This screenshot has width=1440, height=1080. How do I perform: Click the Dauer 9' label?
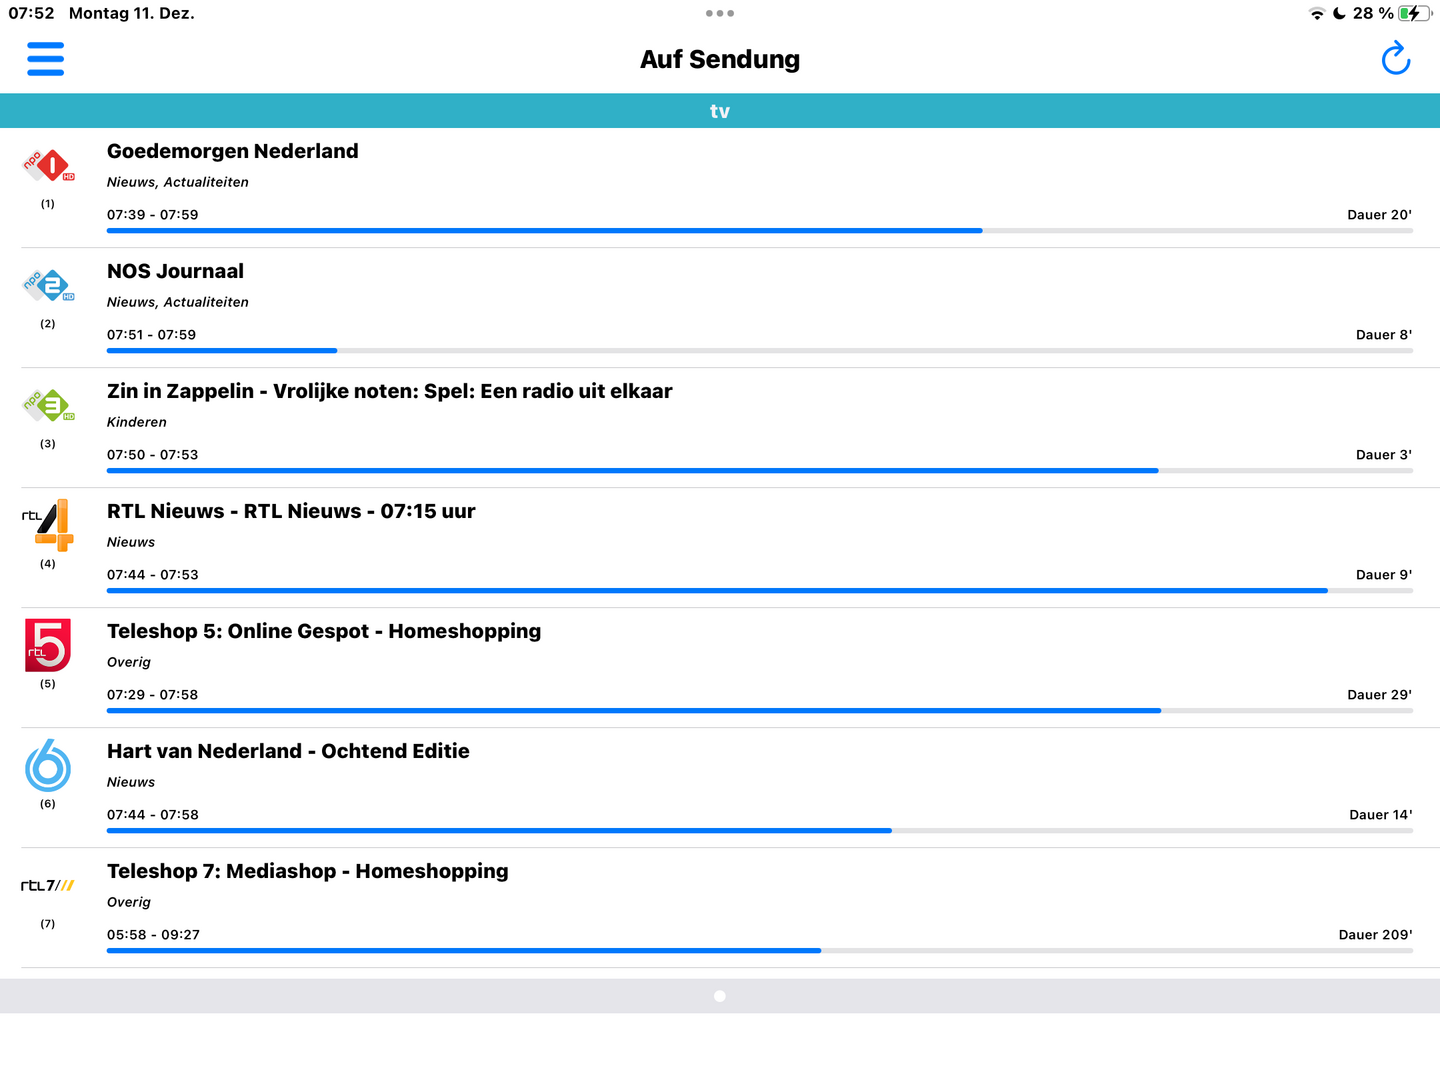(x=1384, y=575)
